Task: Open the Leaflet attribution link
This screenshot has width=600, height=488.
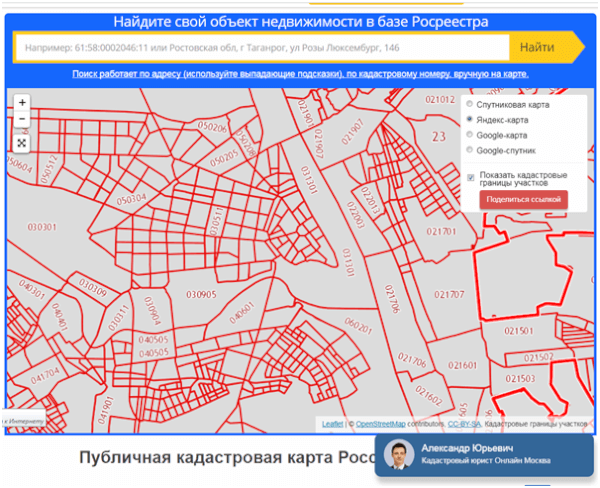Action: 332,424
